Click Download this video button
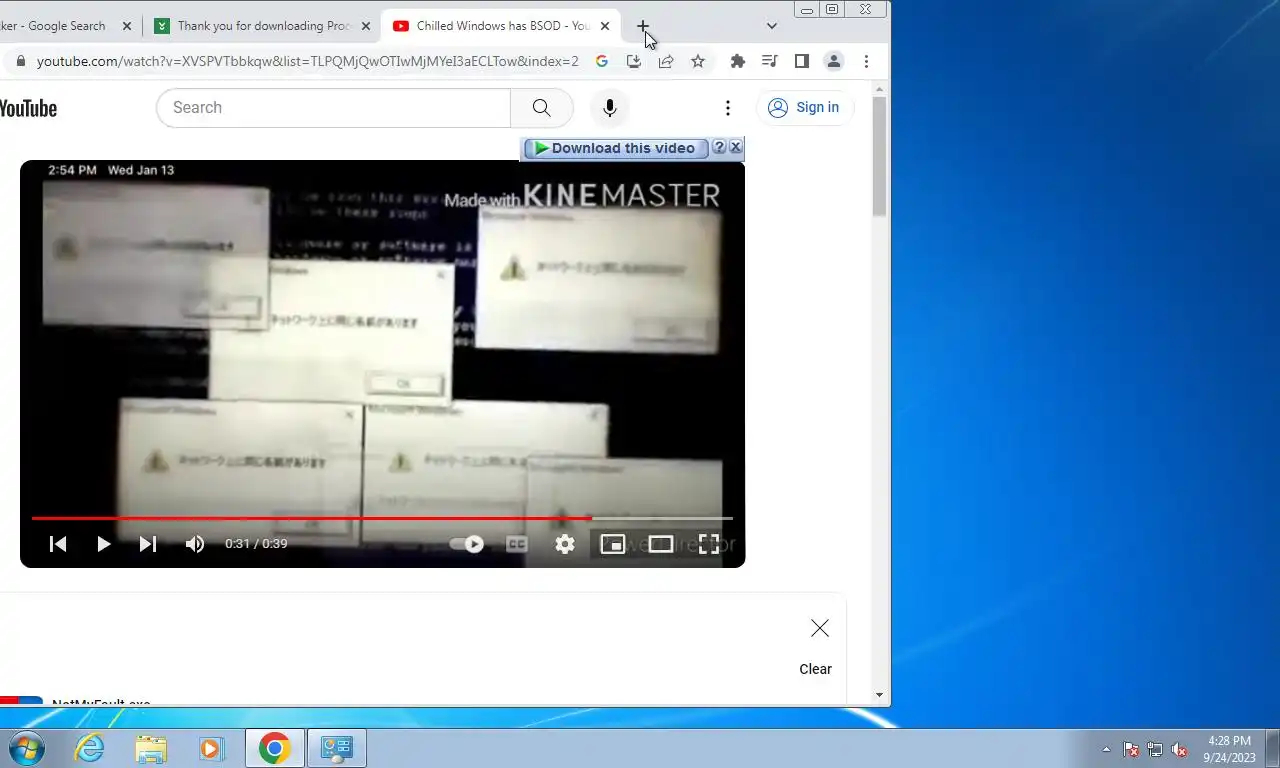The image size is (1280, 768). click(x=615, y=148)
